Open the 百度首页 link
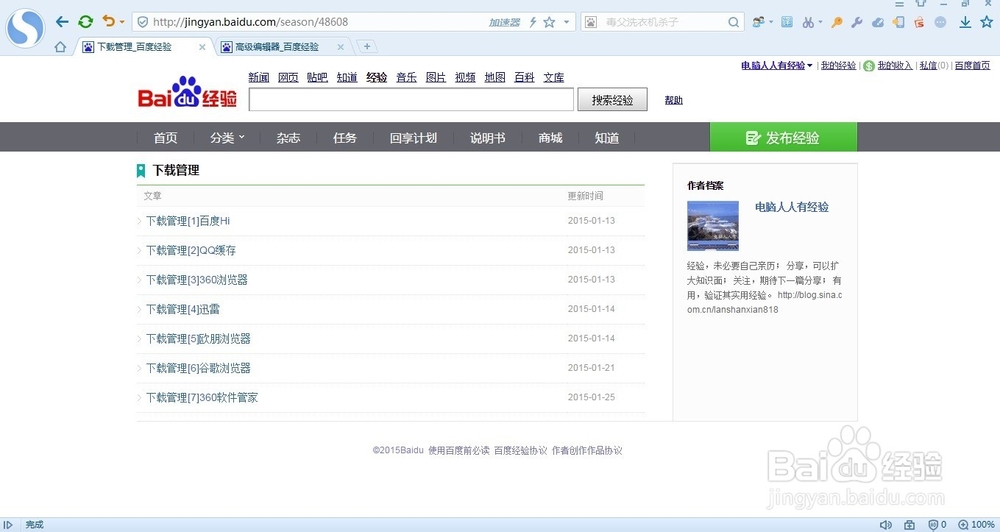 [972, 65]
